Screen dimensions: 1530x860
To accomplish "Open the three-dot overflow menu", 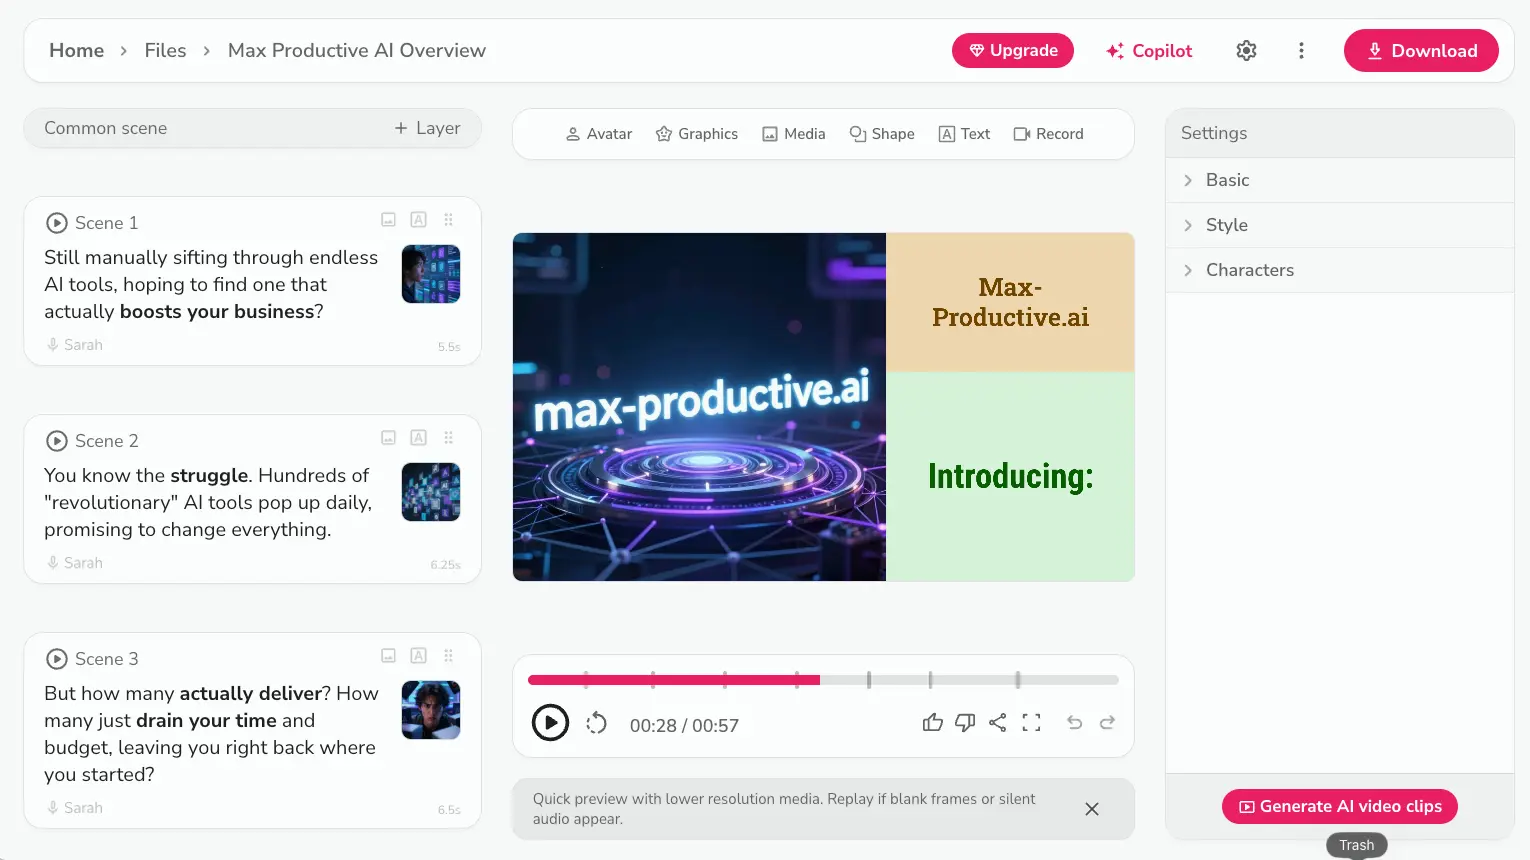I will [1301, 50].
